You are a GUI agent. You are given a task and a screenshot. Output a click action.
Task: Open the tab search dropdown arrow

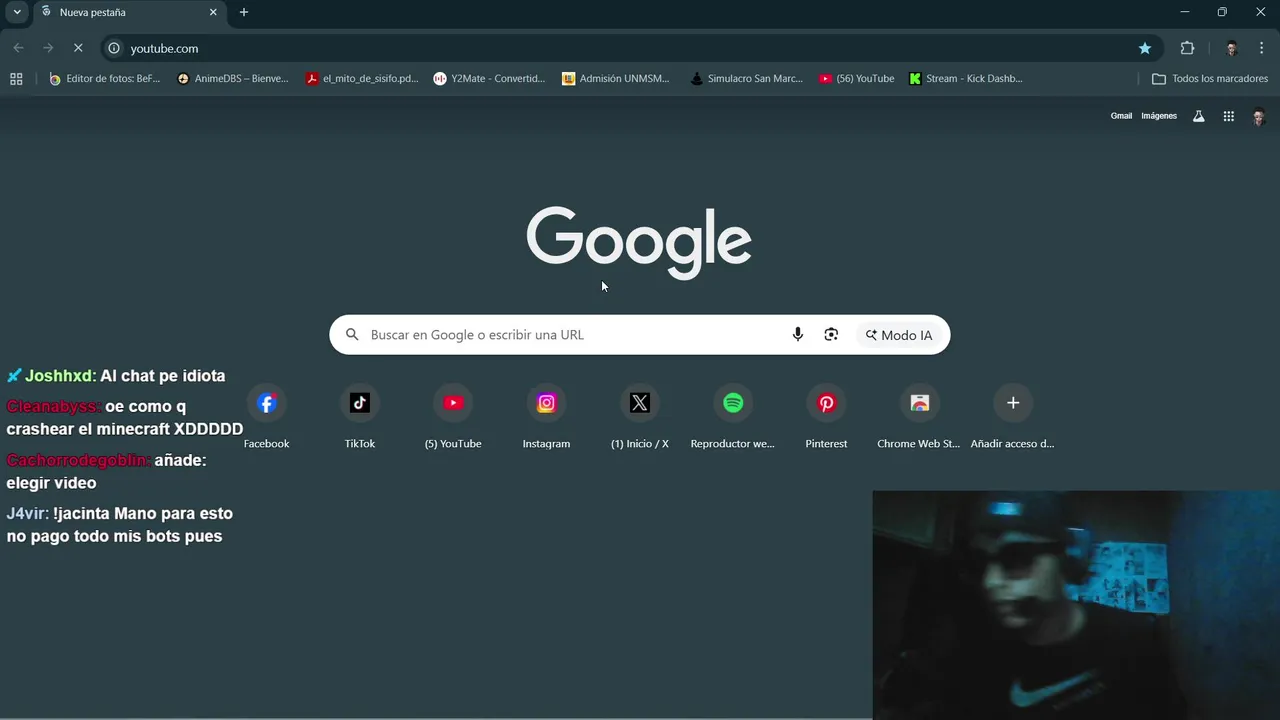[x=17, y=12]
